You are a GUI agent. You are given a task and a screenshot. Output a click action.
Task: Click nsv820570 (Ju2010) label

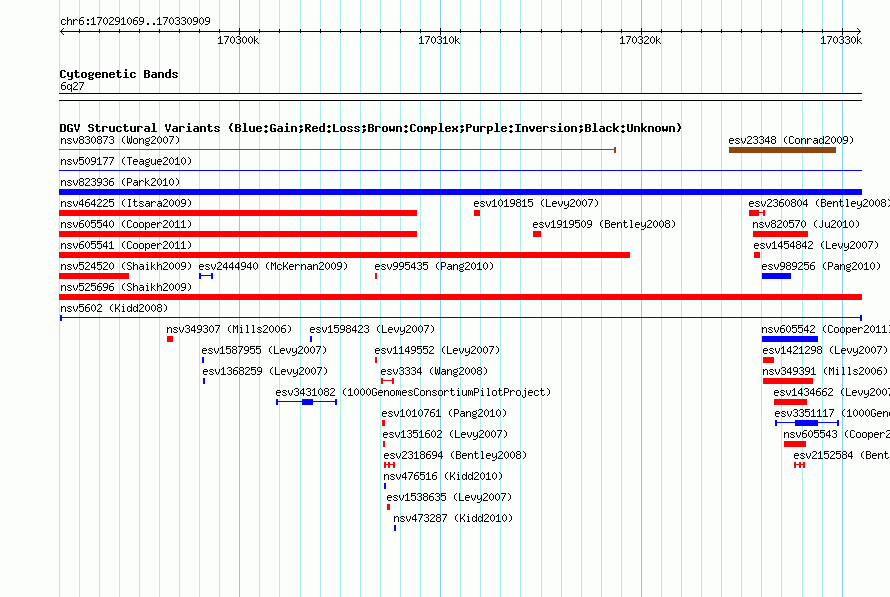point(806,224)
